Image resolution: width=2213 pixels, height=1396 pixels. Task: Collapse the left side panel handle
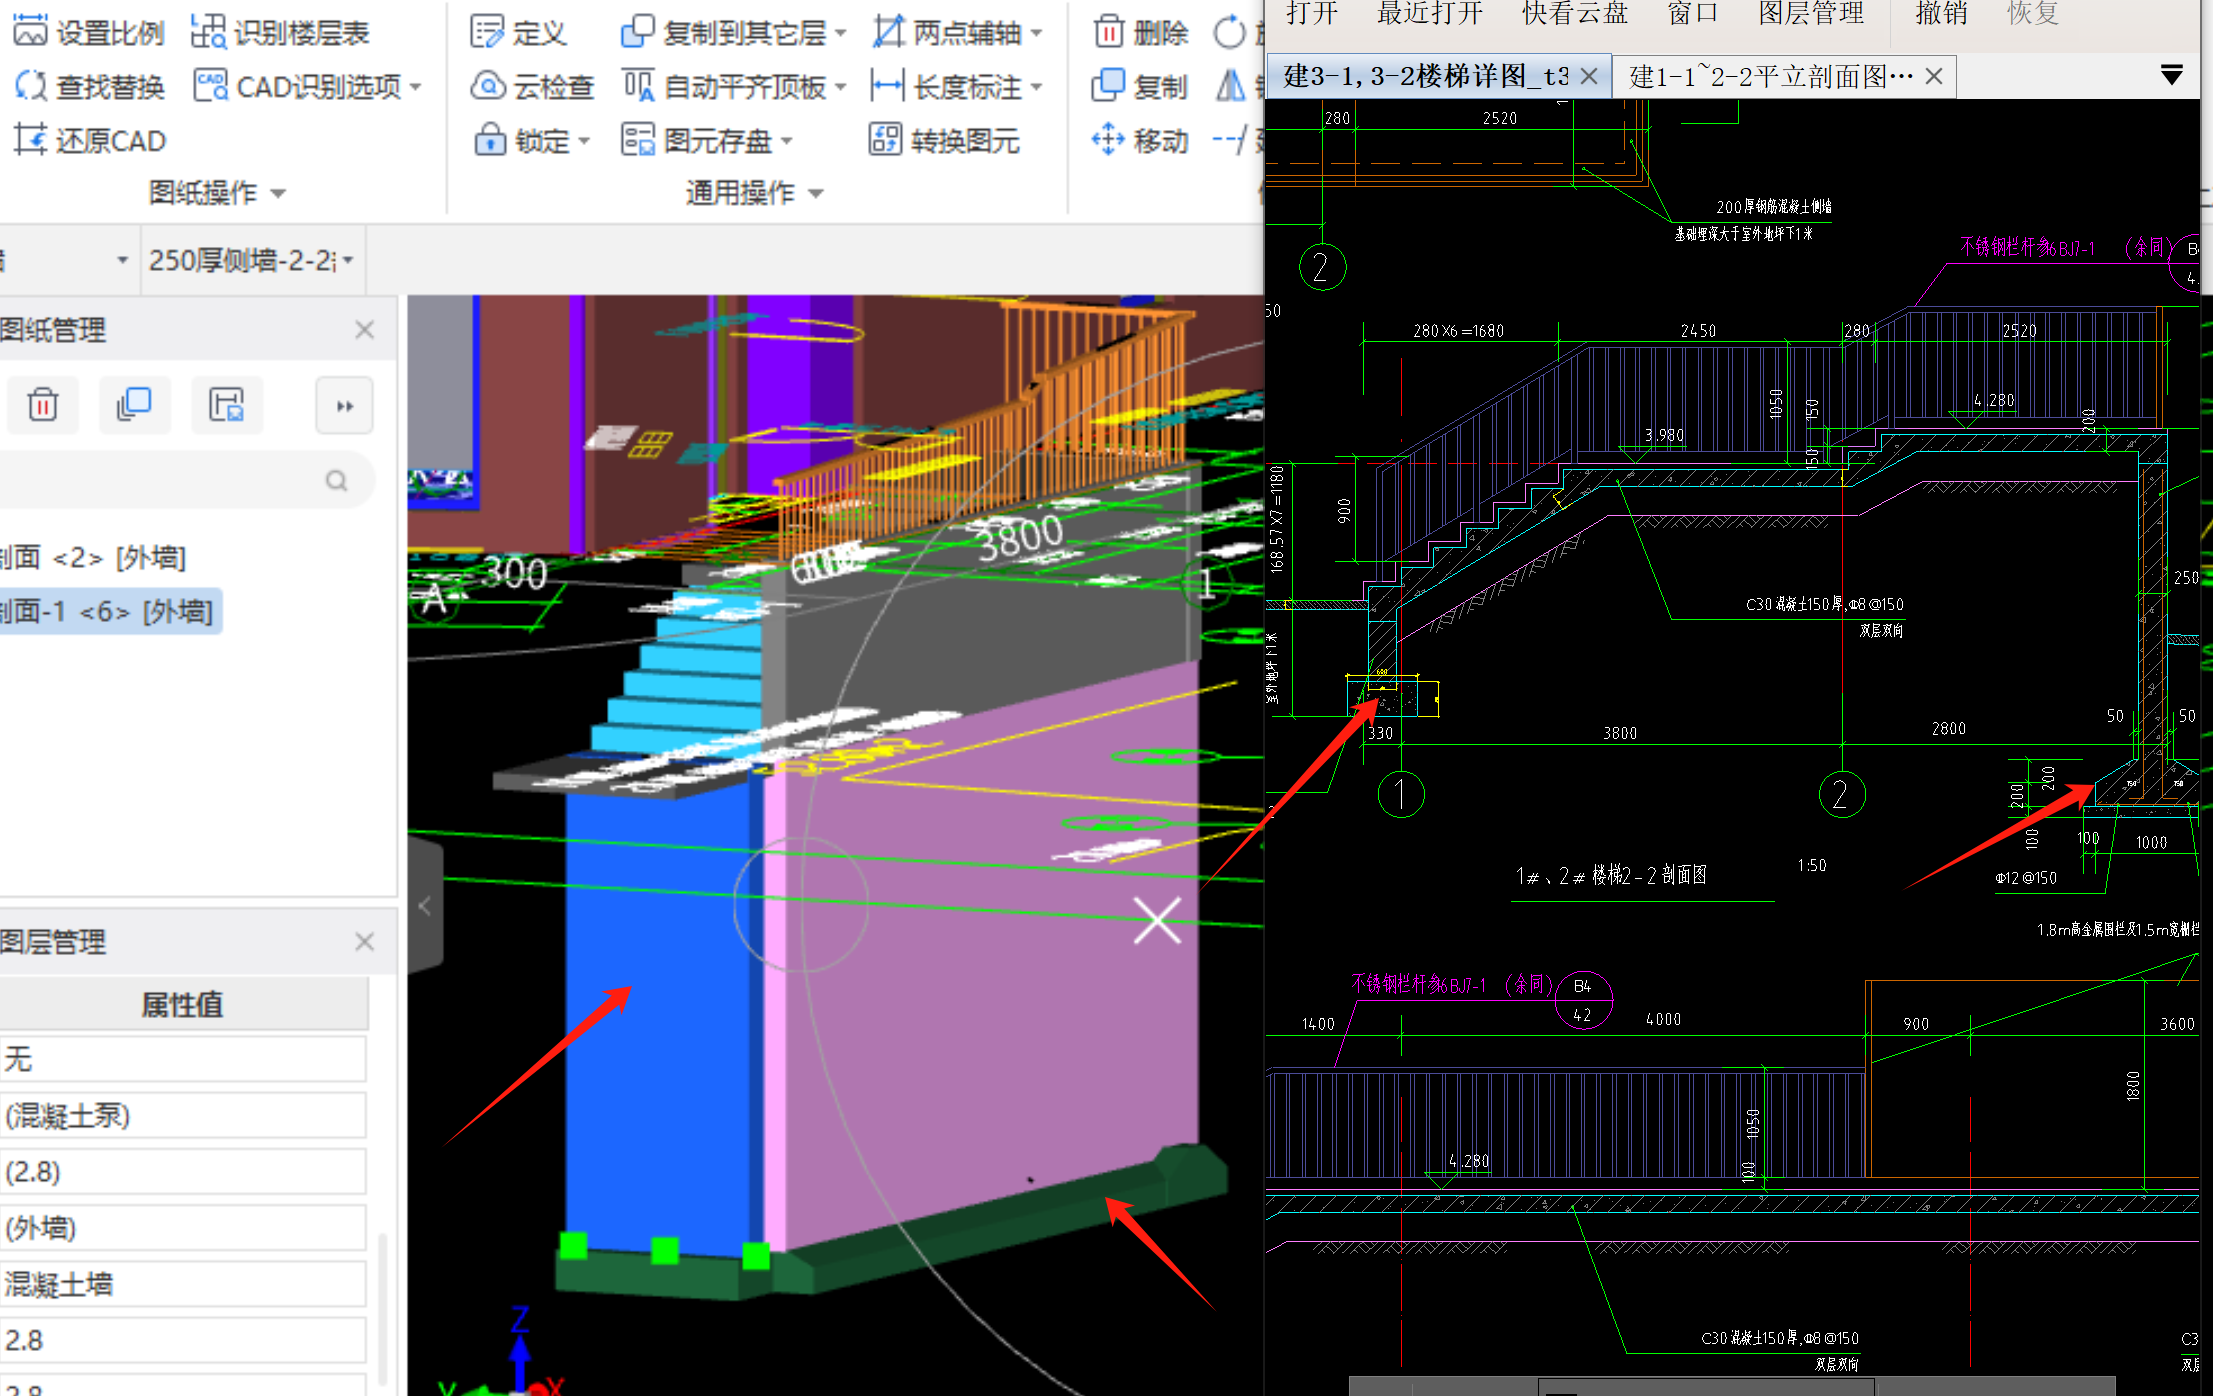425,906
